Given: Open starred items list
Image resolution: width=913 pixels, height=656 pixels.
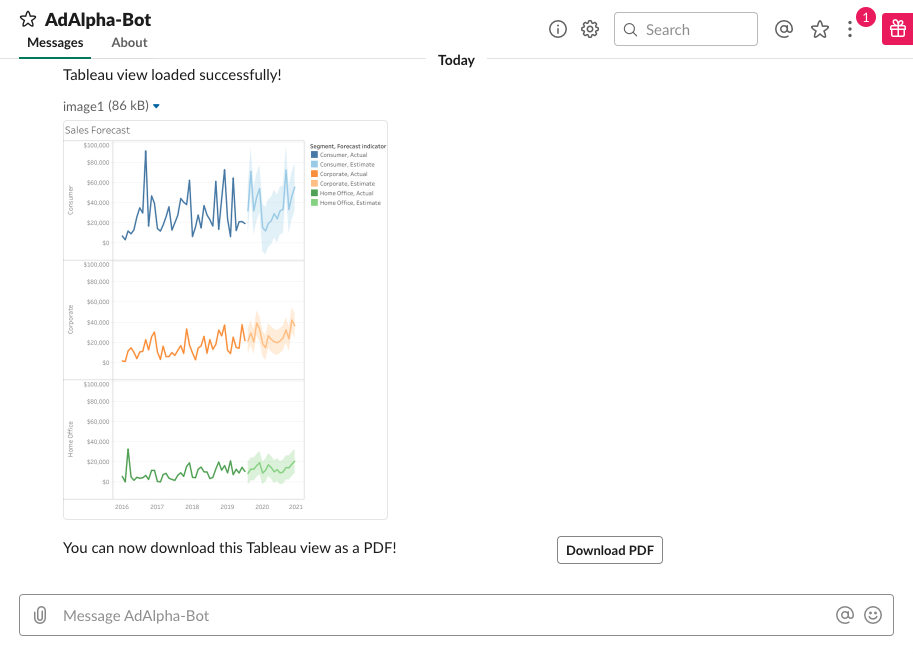Looking at the screenshot, I should point(820,29).
